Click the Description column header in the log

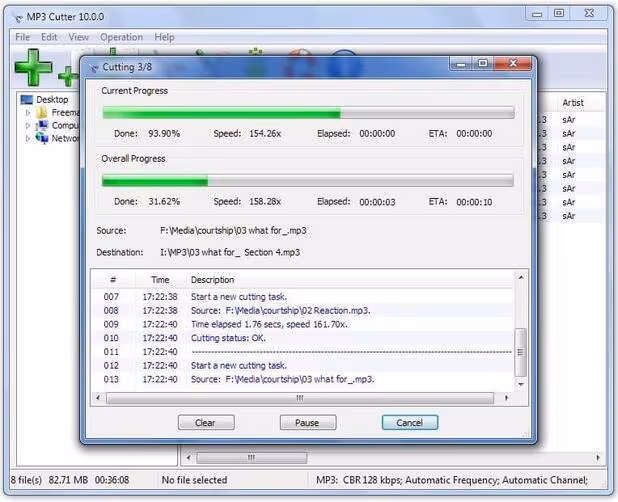click(212, 280)
